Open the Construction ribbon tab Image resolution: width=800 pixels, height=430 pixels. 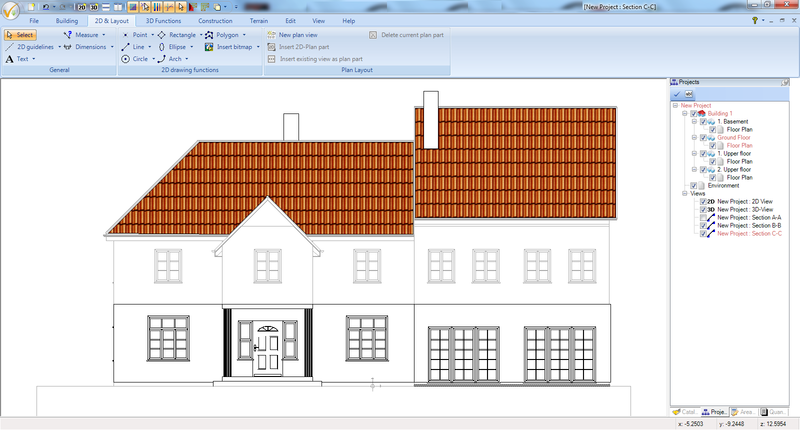click(215, 21)
